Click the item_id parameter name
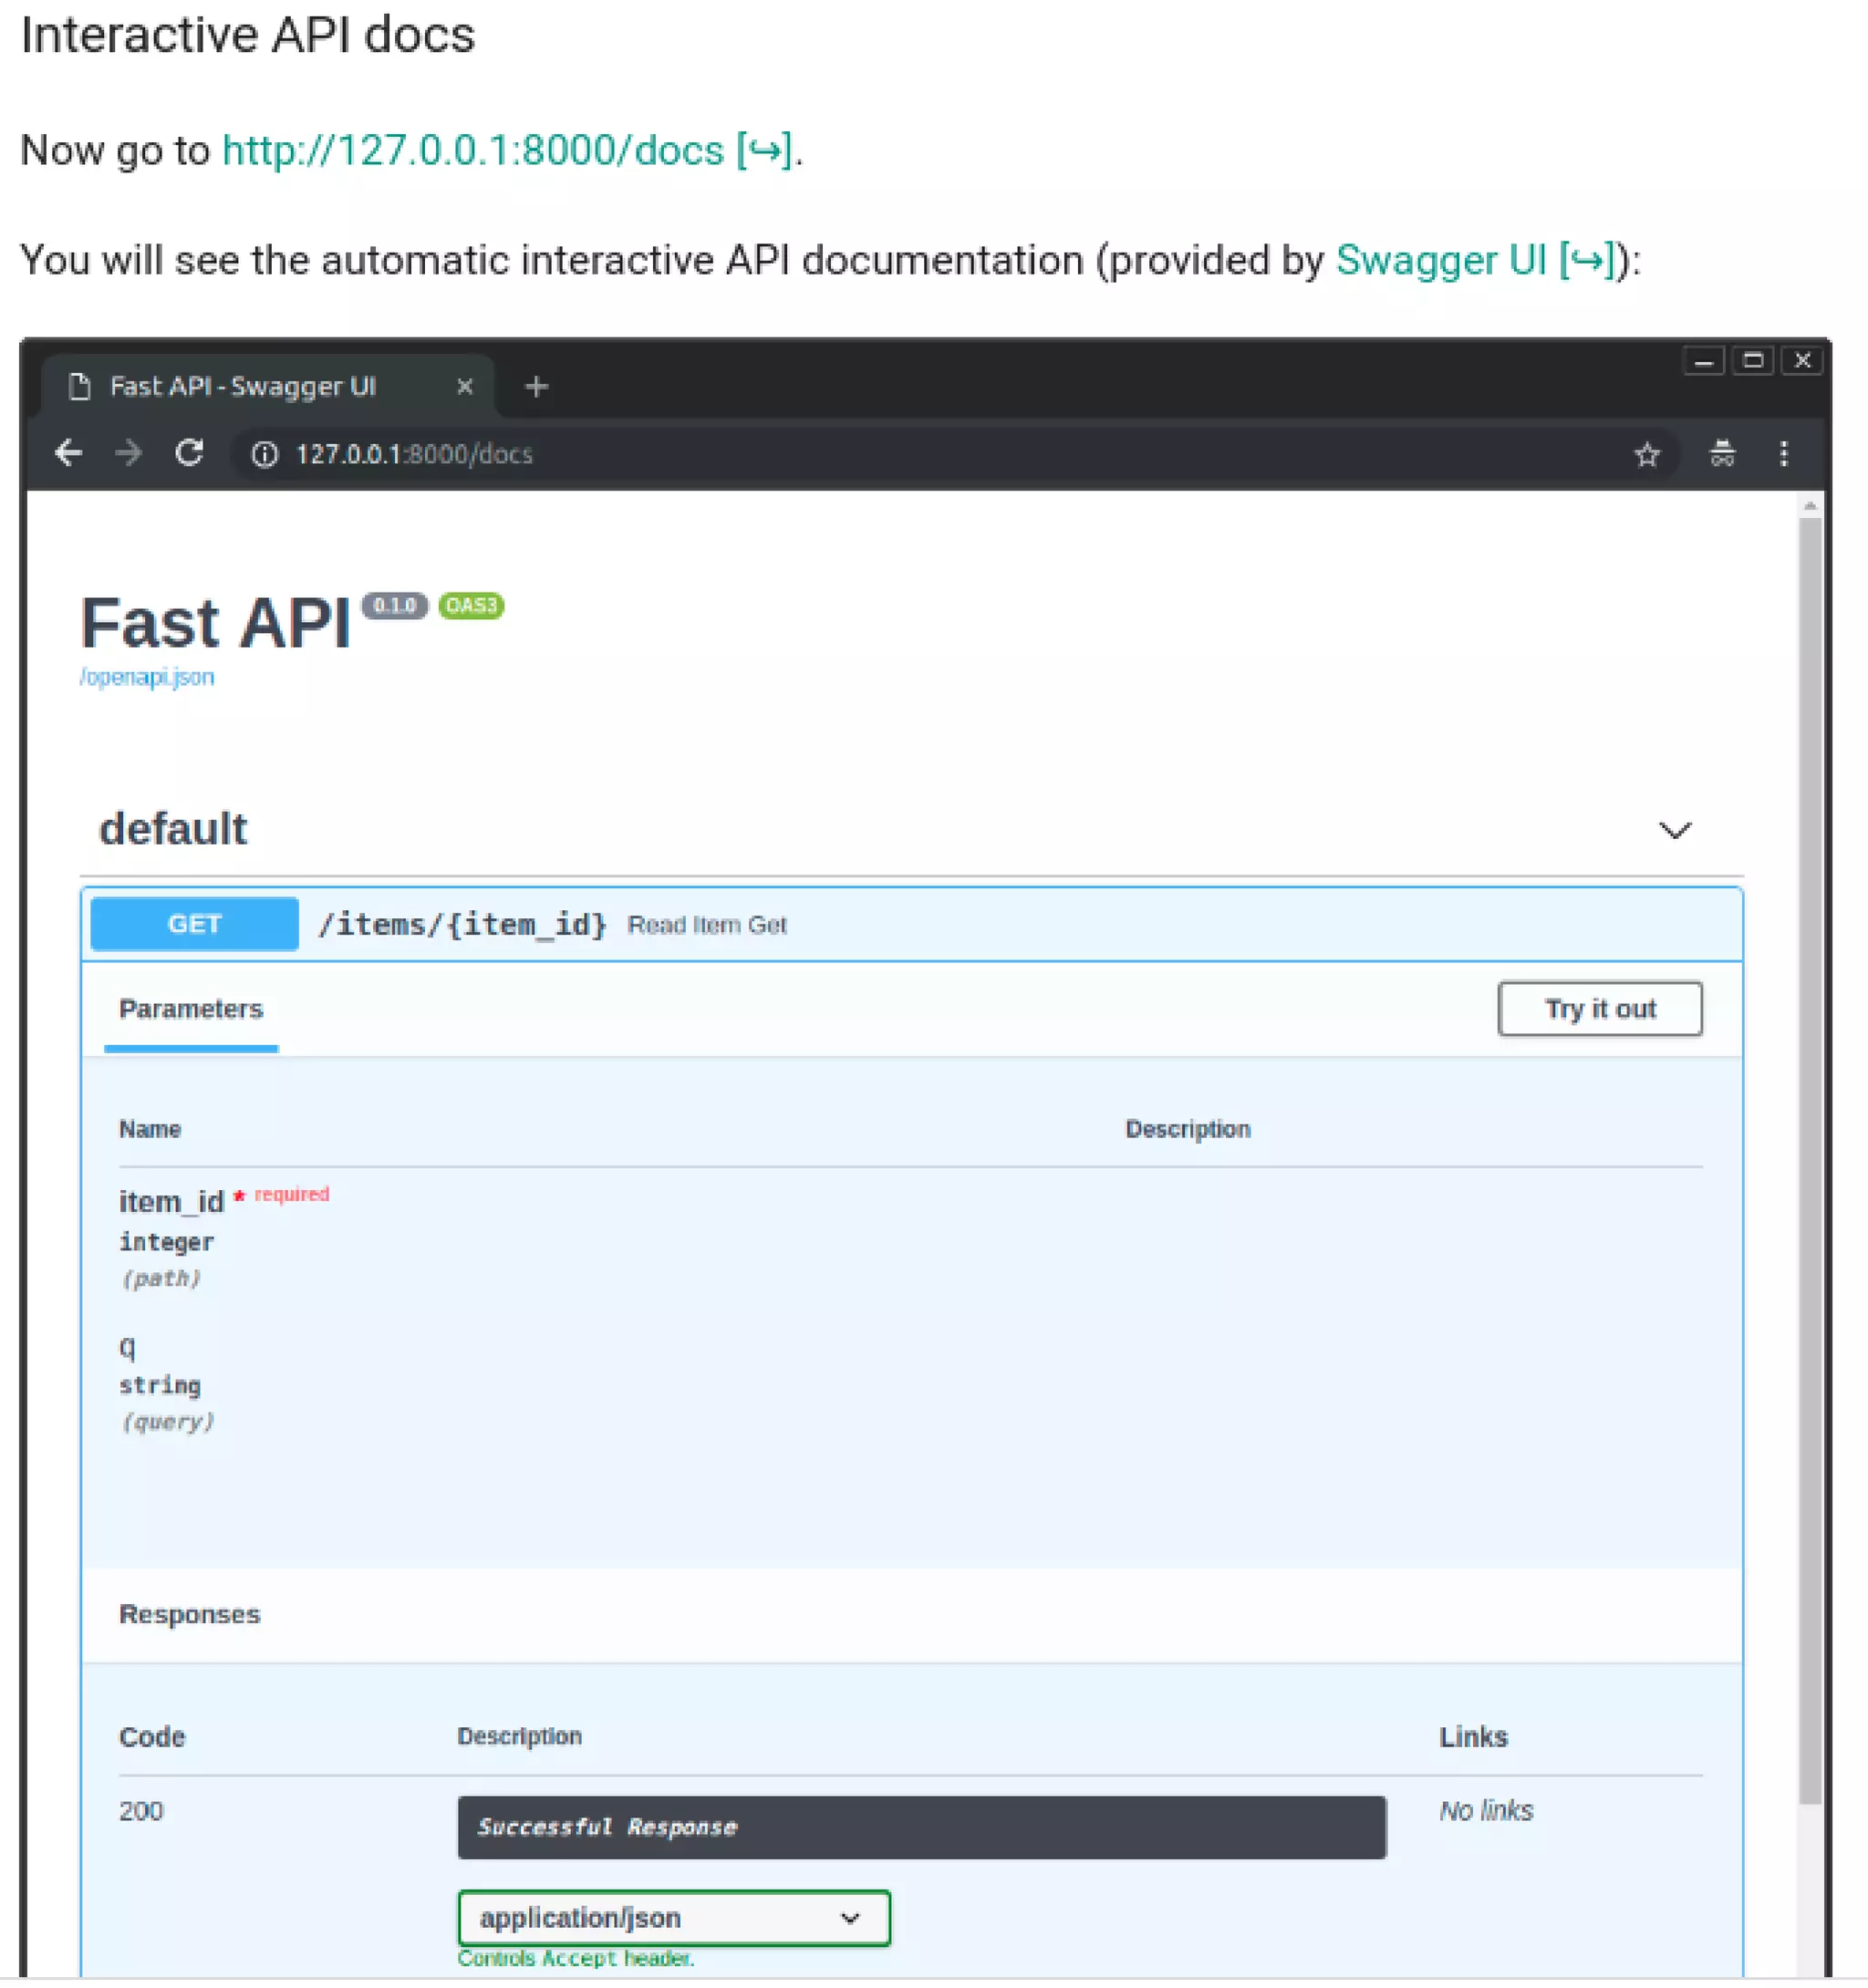The image size is (1868, 1988). coord(171,1200)
